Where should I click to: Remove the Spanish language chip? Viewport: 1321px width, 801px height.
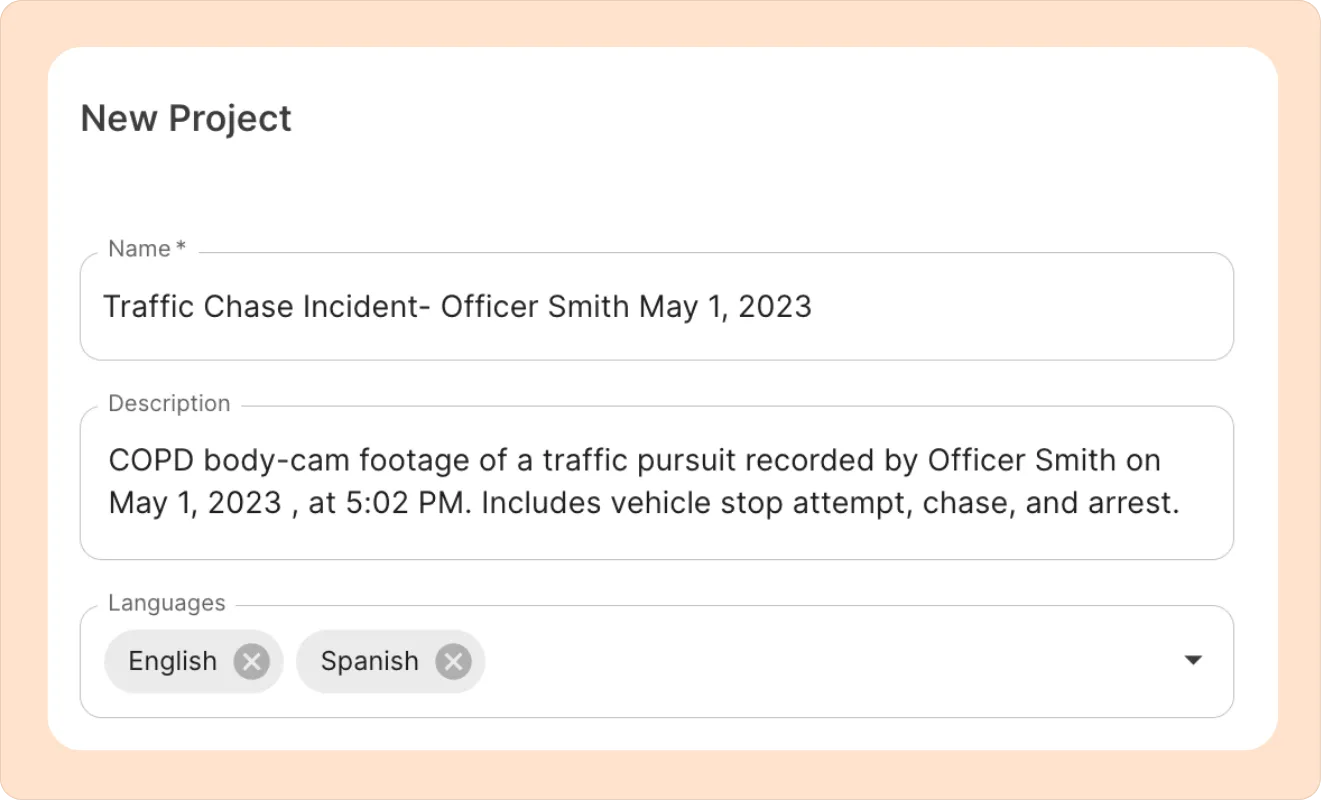point(453,662)
